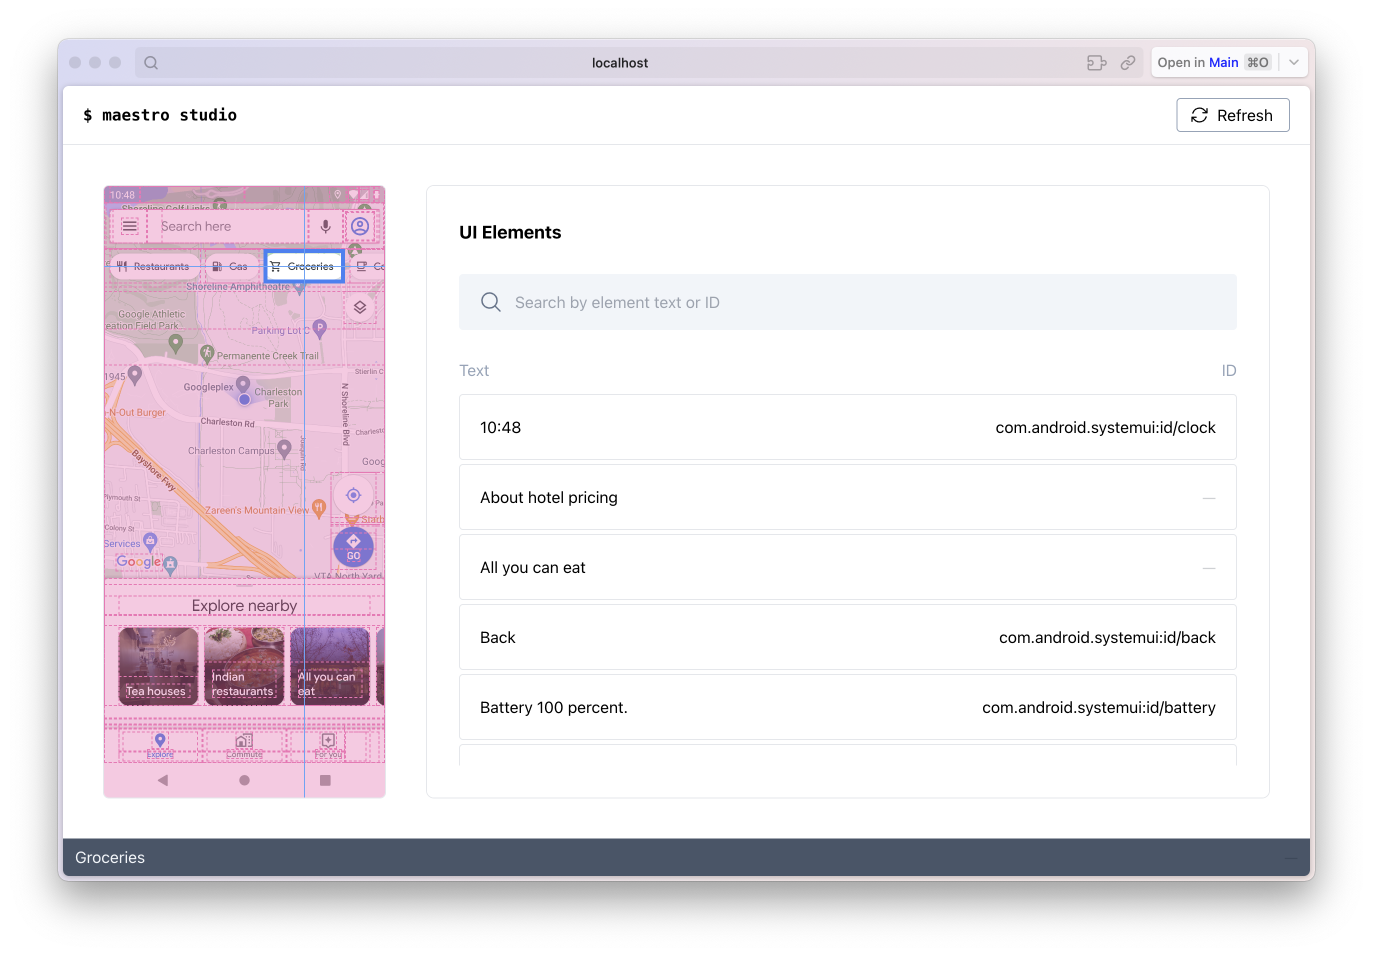Click the Refresh button
Image resolution: width=1373 pixels, height=956 pixels.
(1232, 115)
